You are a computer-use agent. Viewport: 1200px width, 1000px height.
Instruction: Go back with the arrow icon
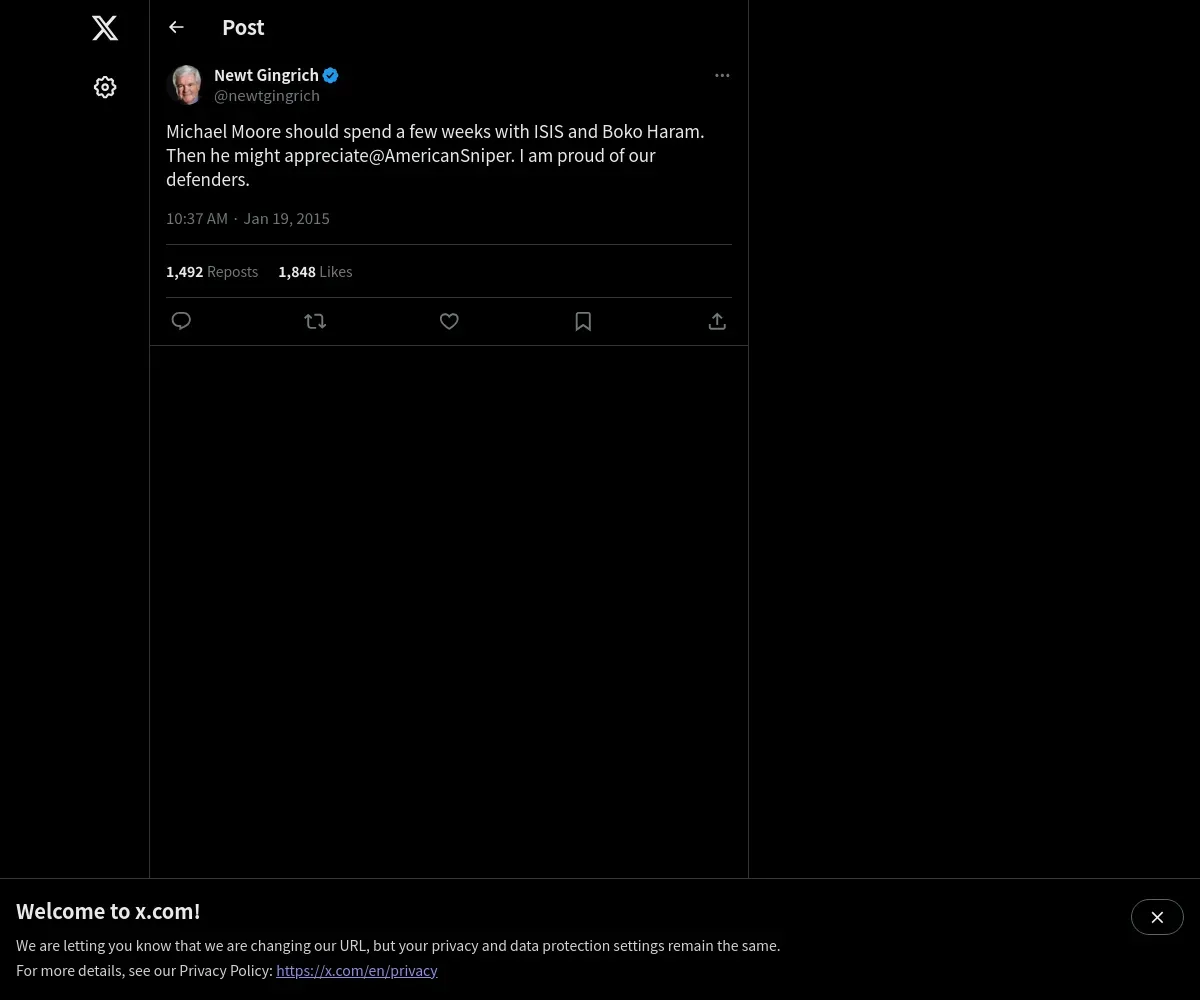point(176,27)
